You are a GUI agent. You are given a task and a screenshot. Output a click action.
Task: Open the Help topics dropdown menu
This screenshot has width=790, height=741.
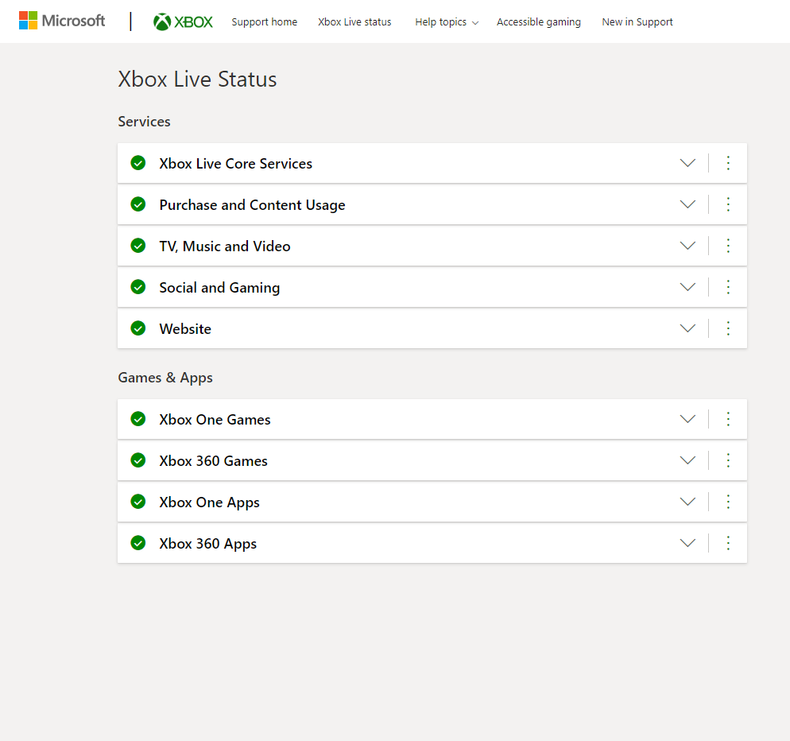(446, 22)
